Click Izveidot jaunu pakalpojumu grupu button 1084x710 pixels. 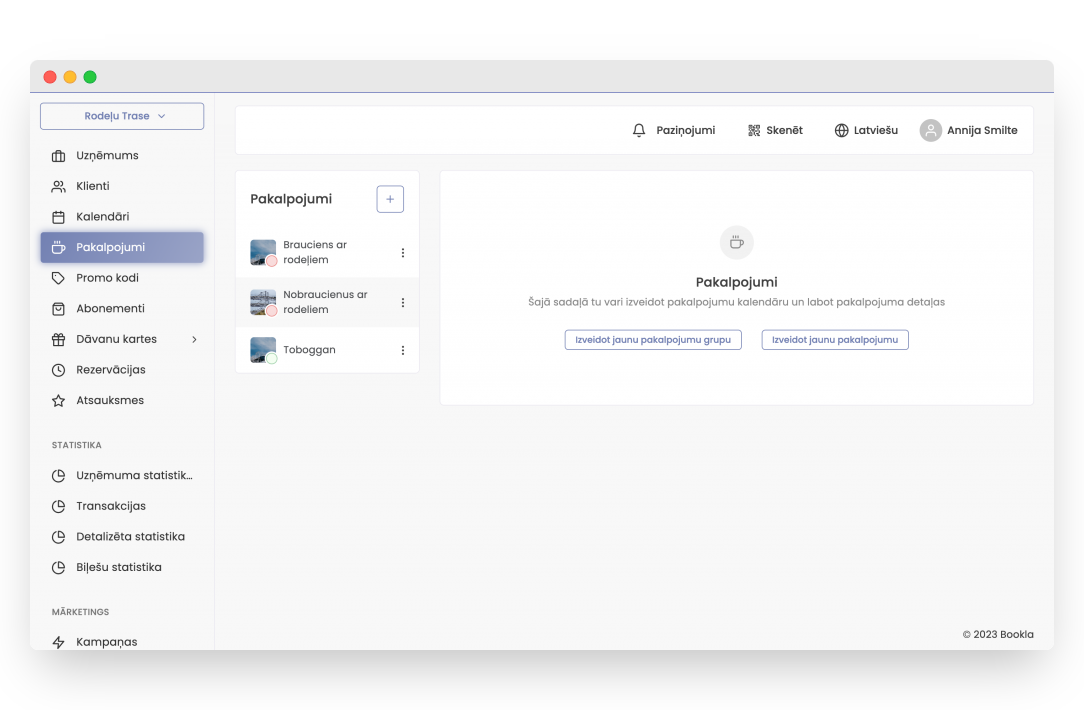point(653,340)
